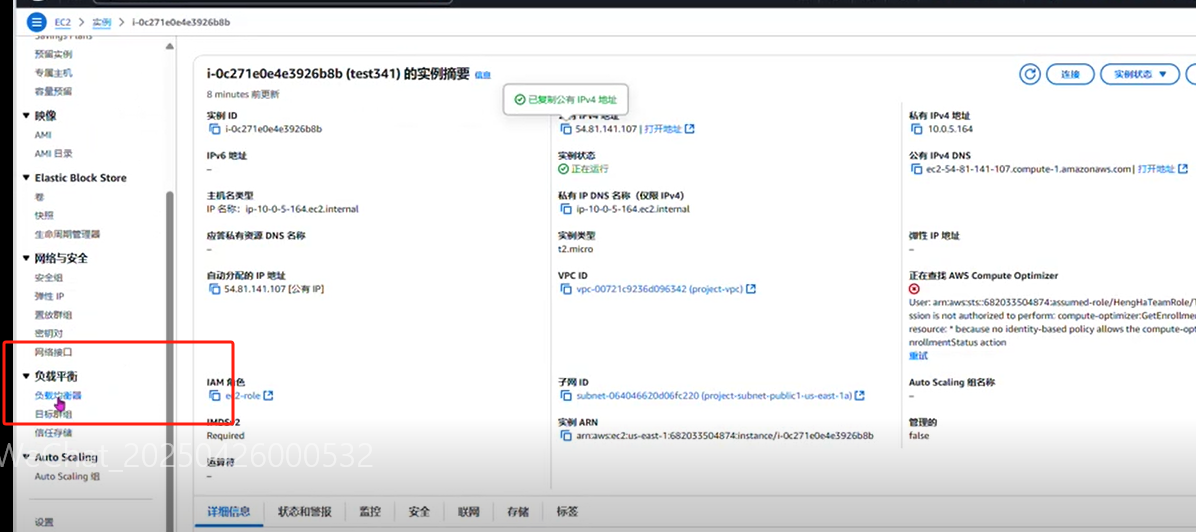Copy the instance ID i-0c271e0e4e3926b8b
The image size is (1196, 532).
tap(213, 129)
